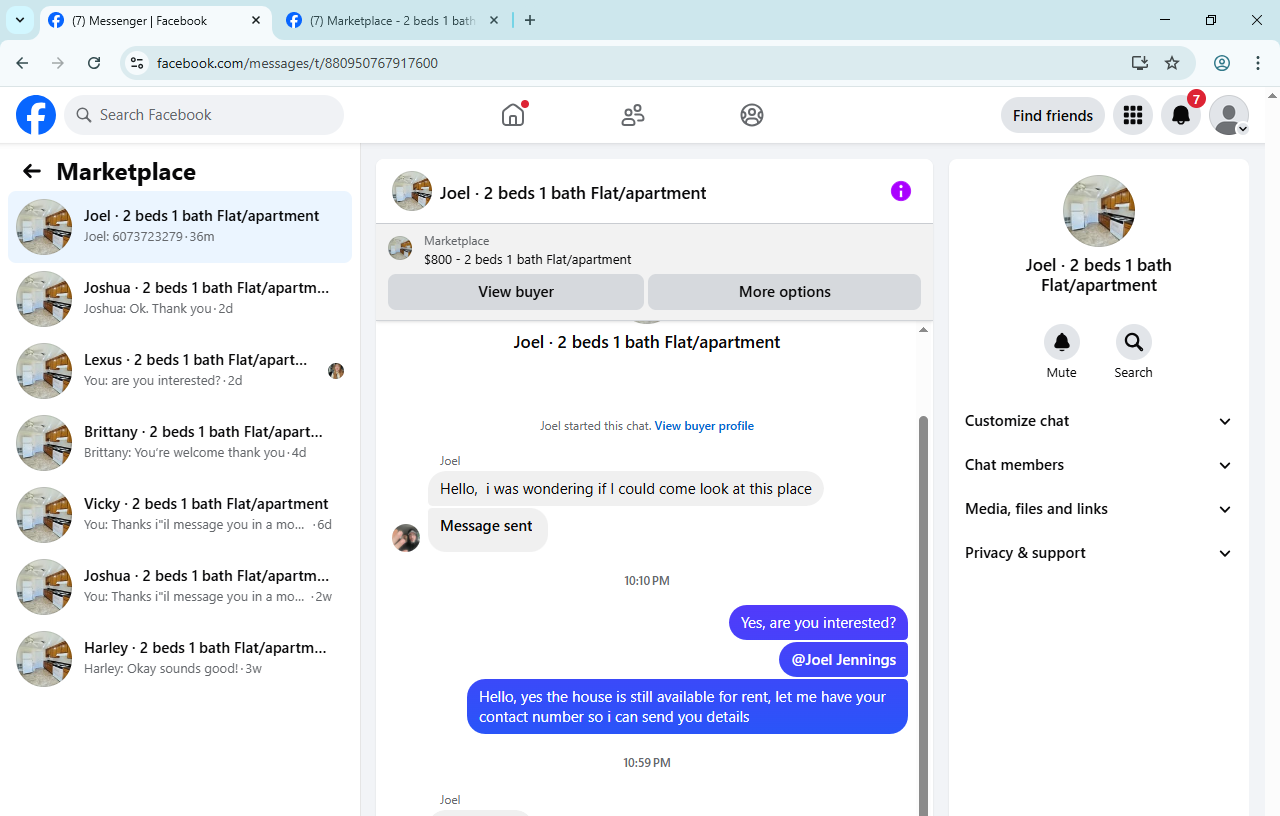
Task: Click Joel's large listing photo in right panel
Action: 1099,211
